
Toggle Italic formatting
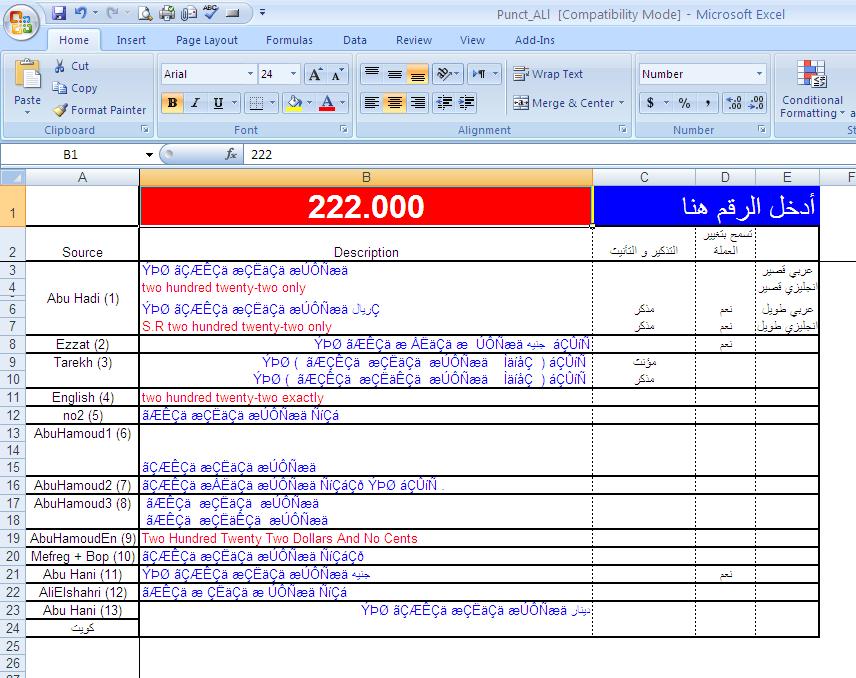click(x=195, y=103)
